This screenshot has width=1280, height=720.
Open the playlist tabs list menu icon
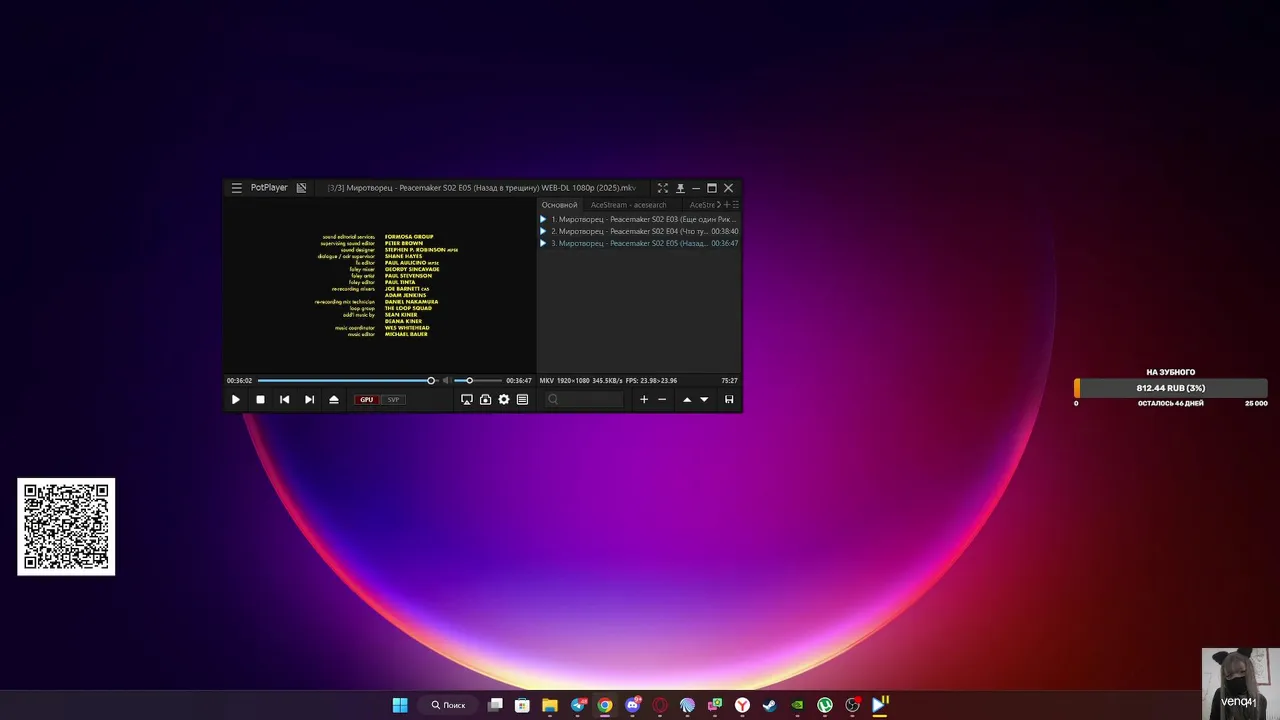[736, 205]
